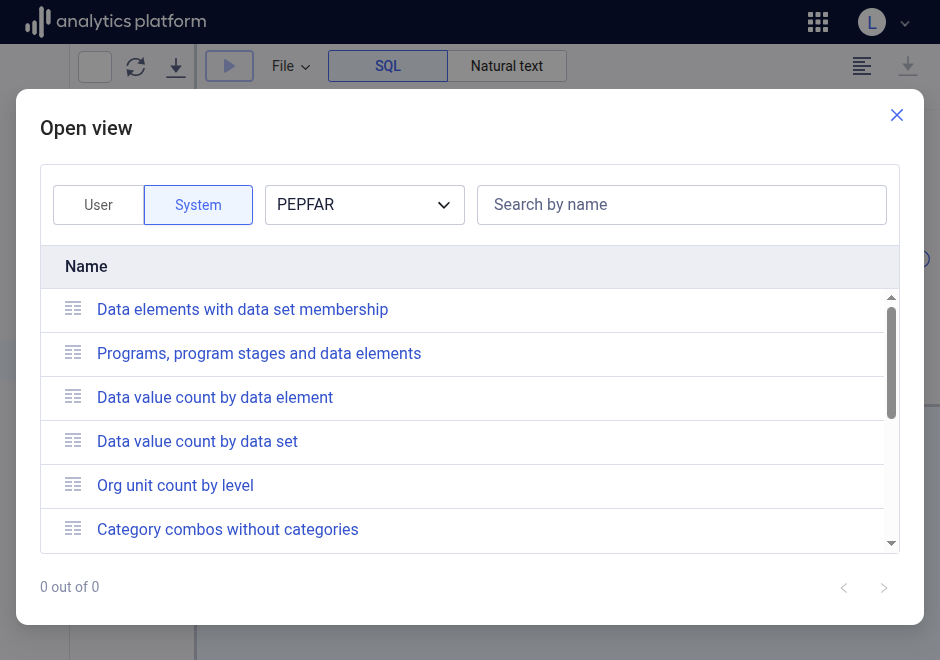Click the blank square toolbar button

[95, 67]
